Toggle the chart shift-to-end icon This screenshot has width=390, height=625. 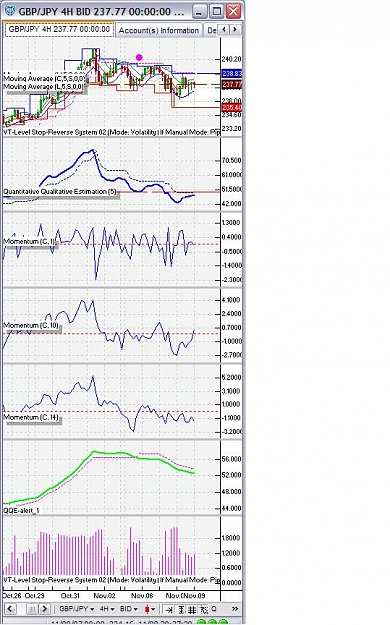point(169,609)
